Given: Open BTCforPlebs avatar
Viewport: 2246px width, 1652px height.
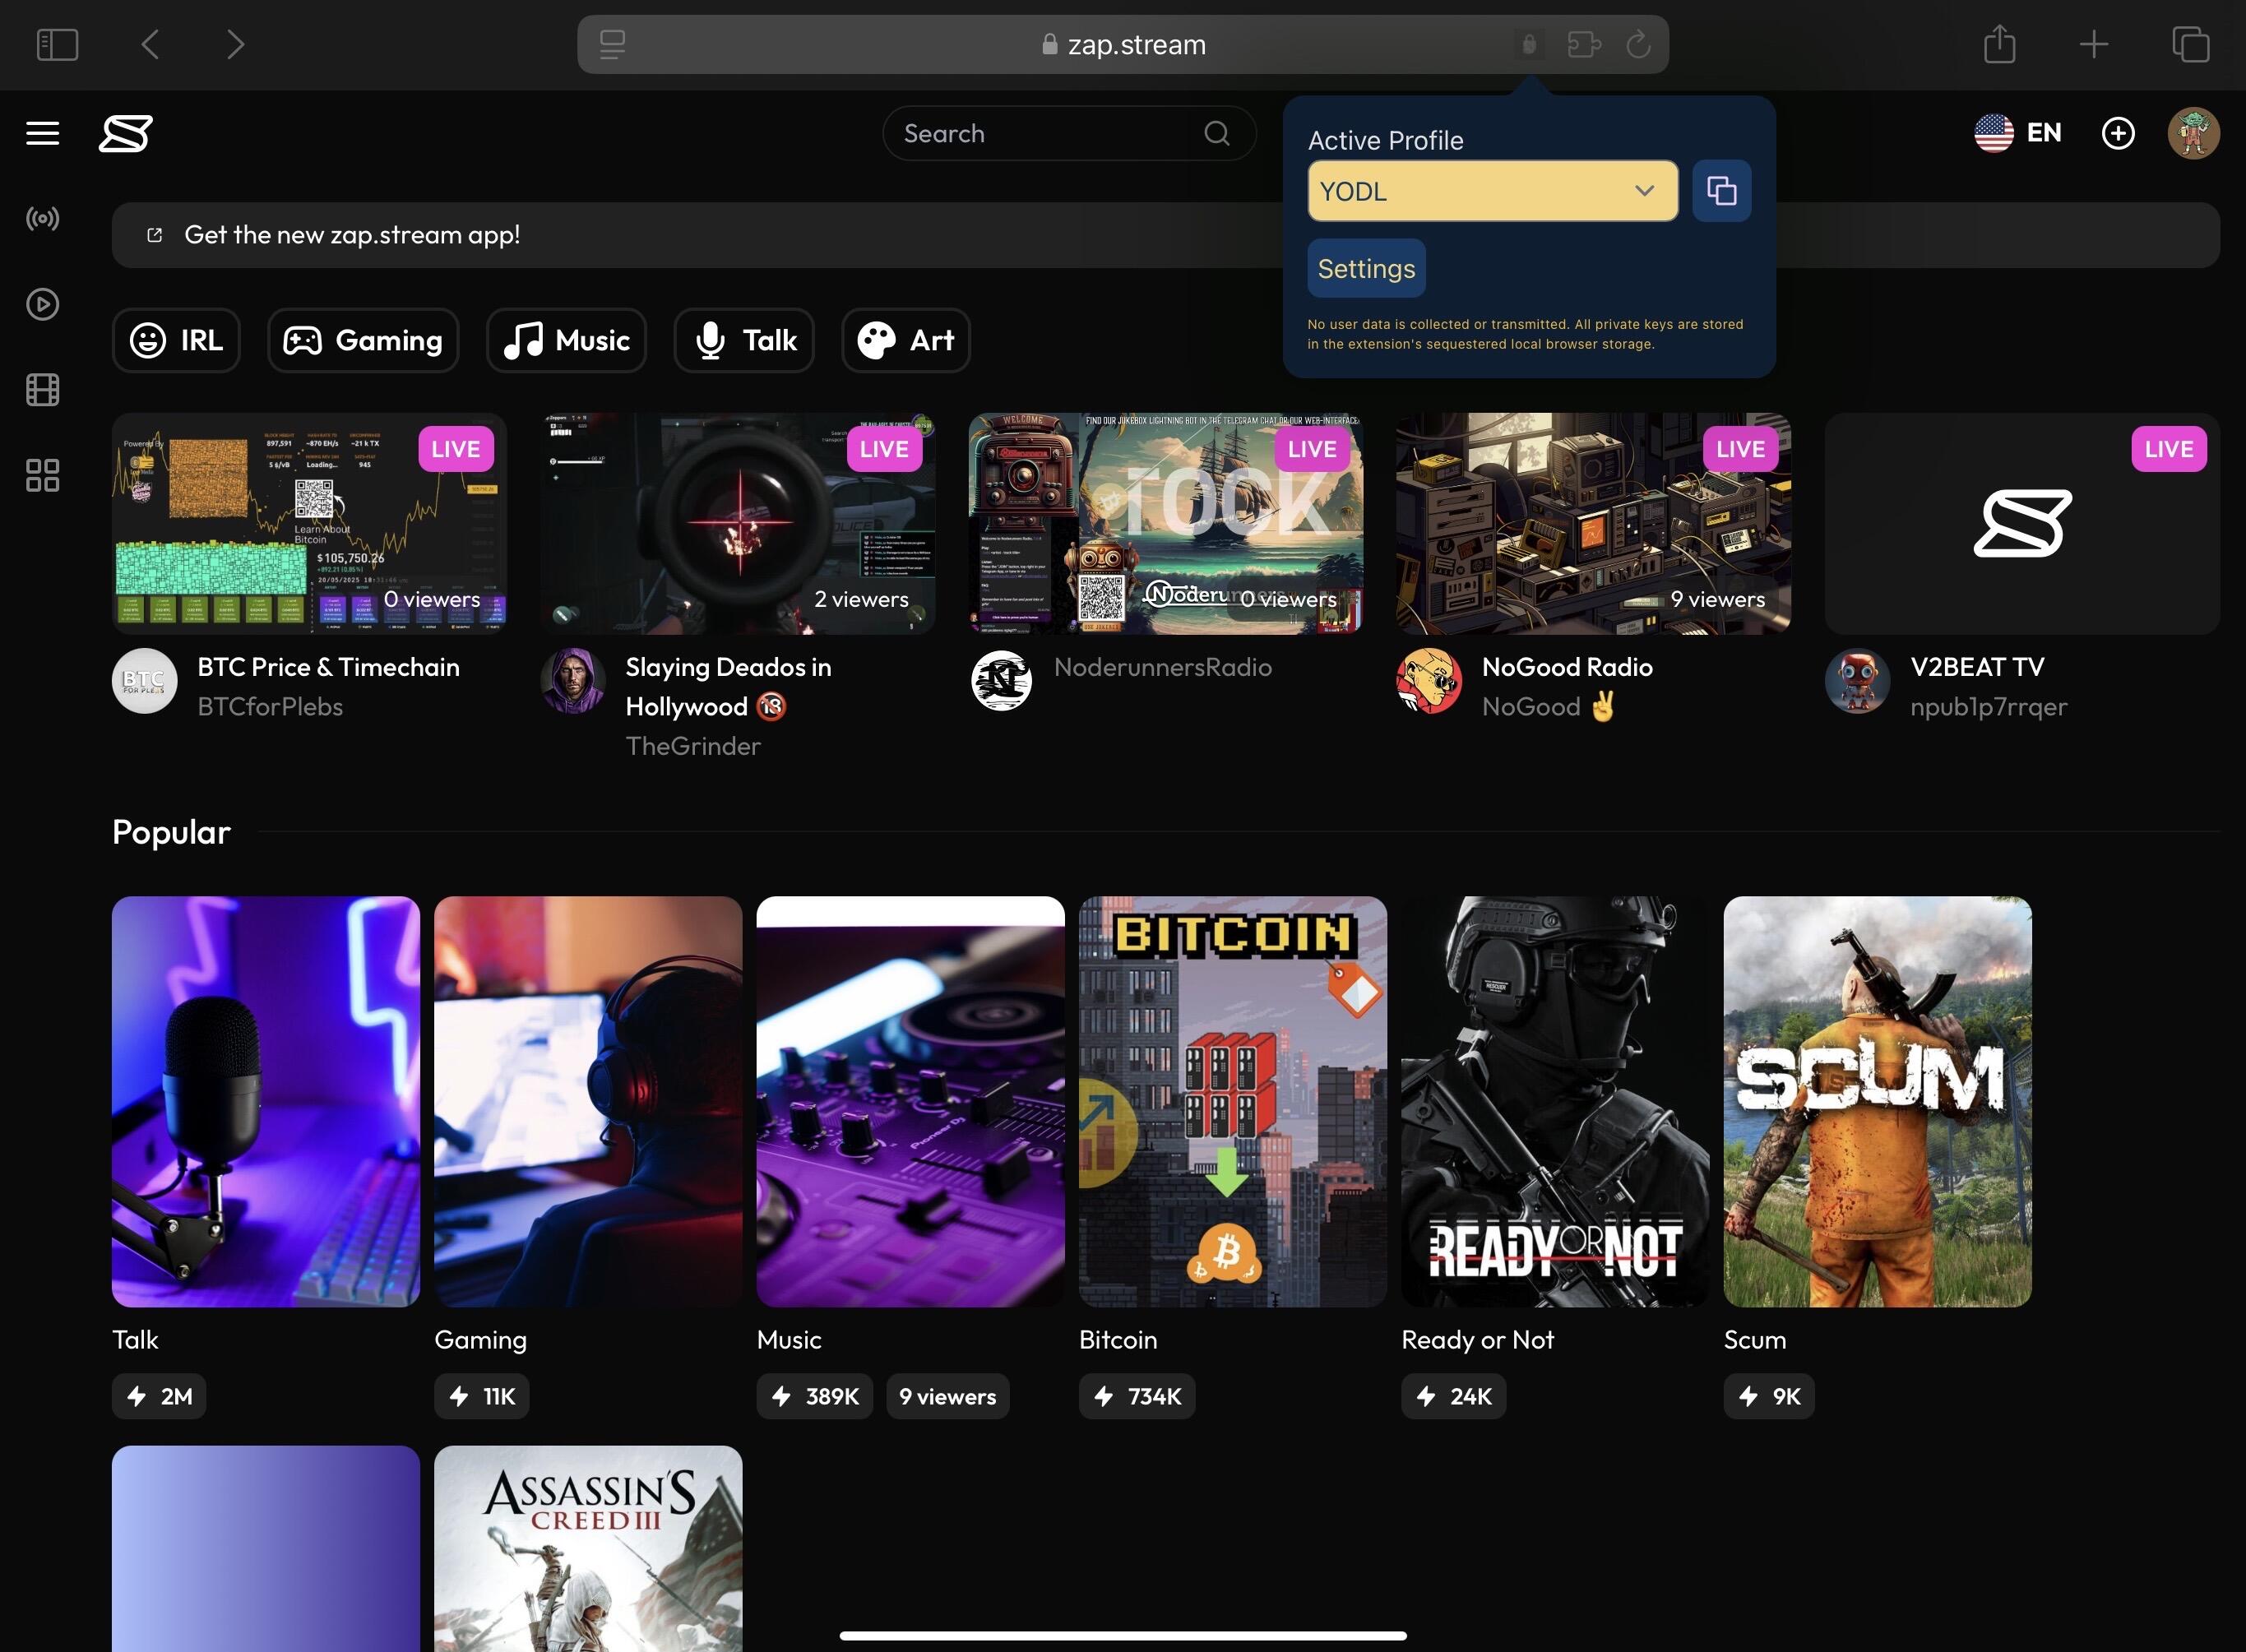Looking at the screenshot, I should point(145,681).
